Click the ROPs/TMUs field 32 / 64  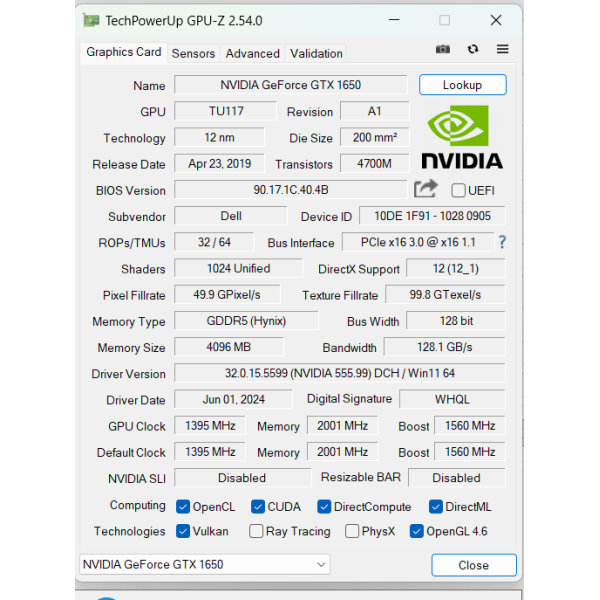coord(214,242)
